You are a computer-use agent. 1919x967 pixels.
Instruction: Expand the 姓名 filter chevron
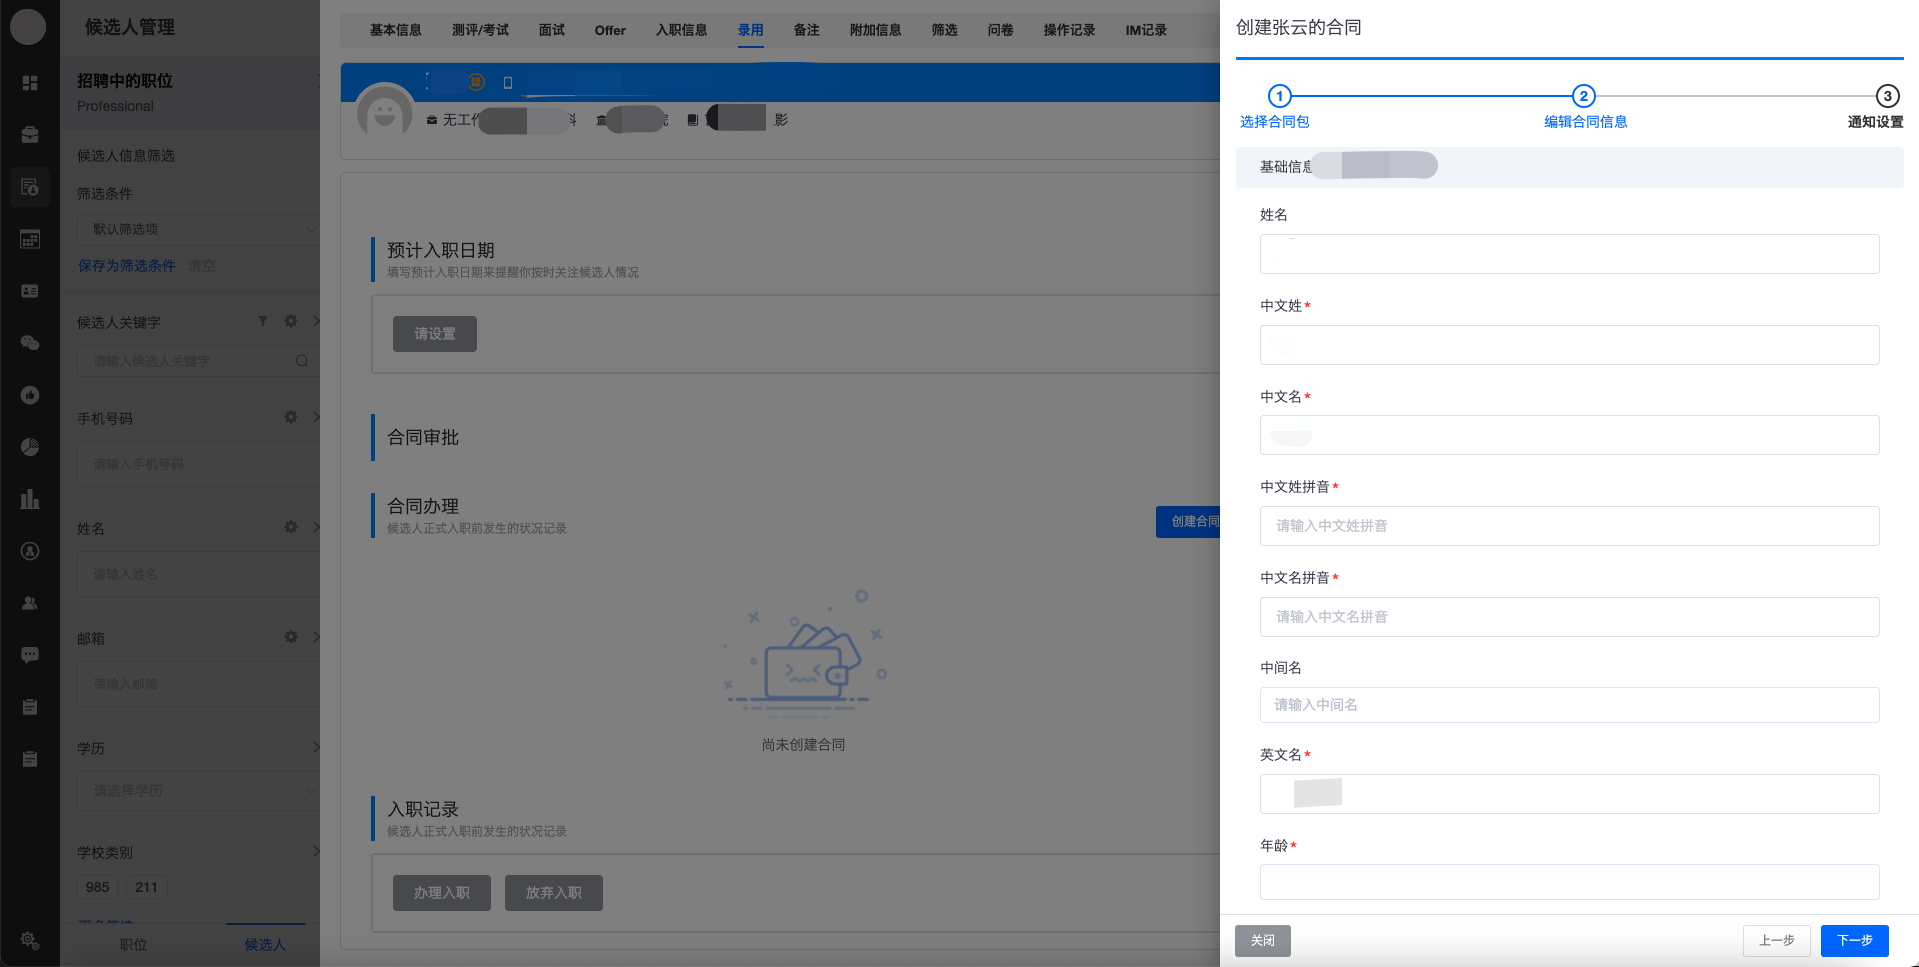(x=316, y=527)
